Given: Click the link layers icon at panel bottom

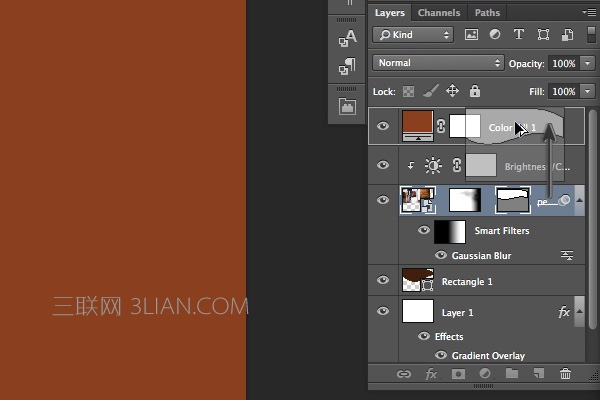Looking at the screenshot, I should [404, 374].
